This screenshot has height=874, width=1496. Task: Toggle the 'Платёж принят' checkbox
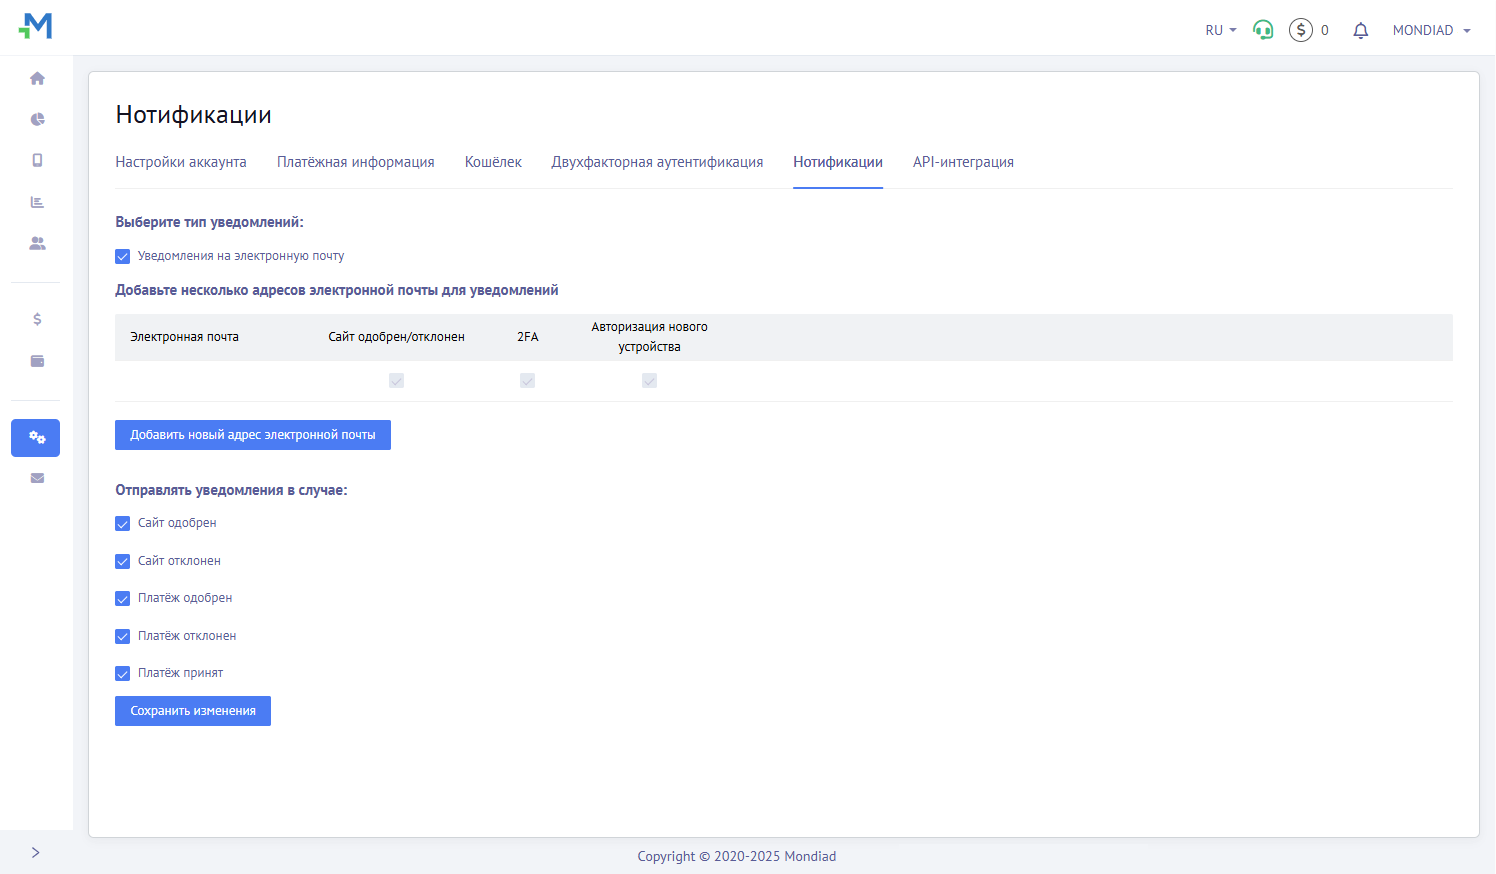pyautogui.click(x=123, y=674)
